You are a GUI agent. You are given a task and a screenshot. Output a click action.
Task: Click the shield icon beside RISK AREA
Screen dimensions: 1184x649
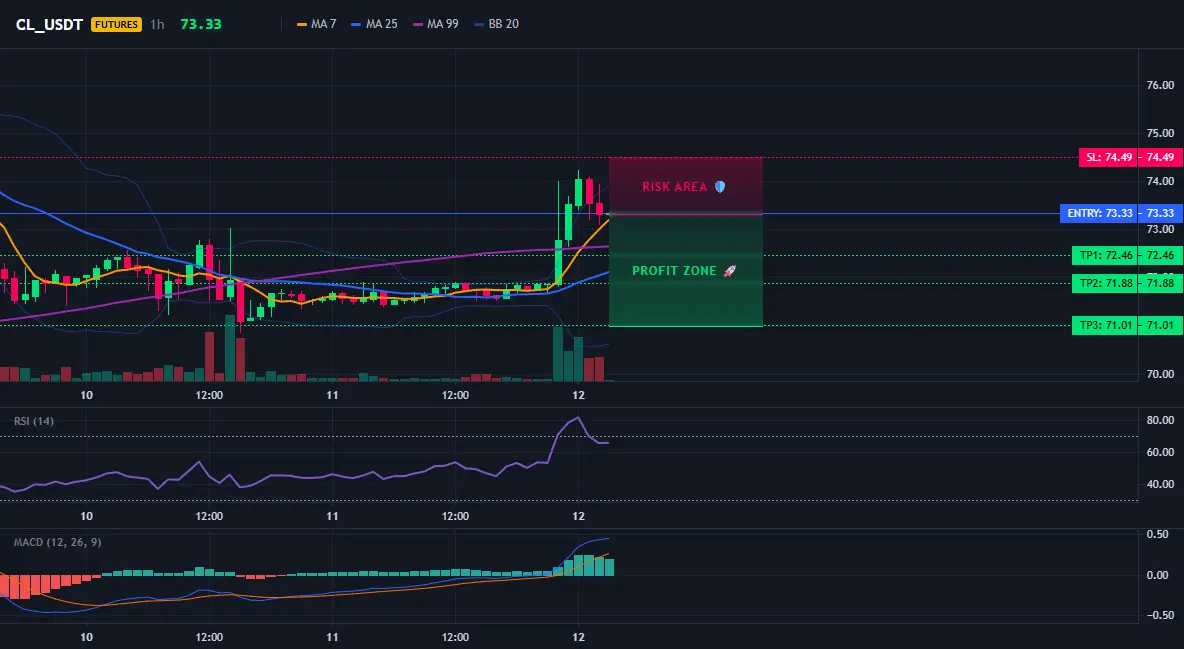(720, 187)
